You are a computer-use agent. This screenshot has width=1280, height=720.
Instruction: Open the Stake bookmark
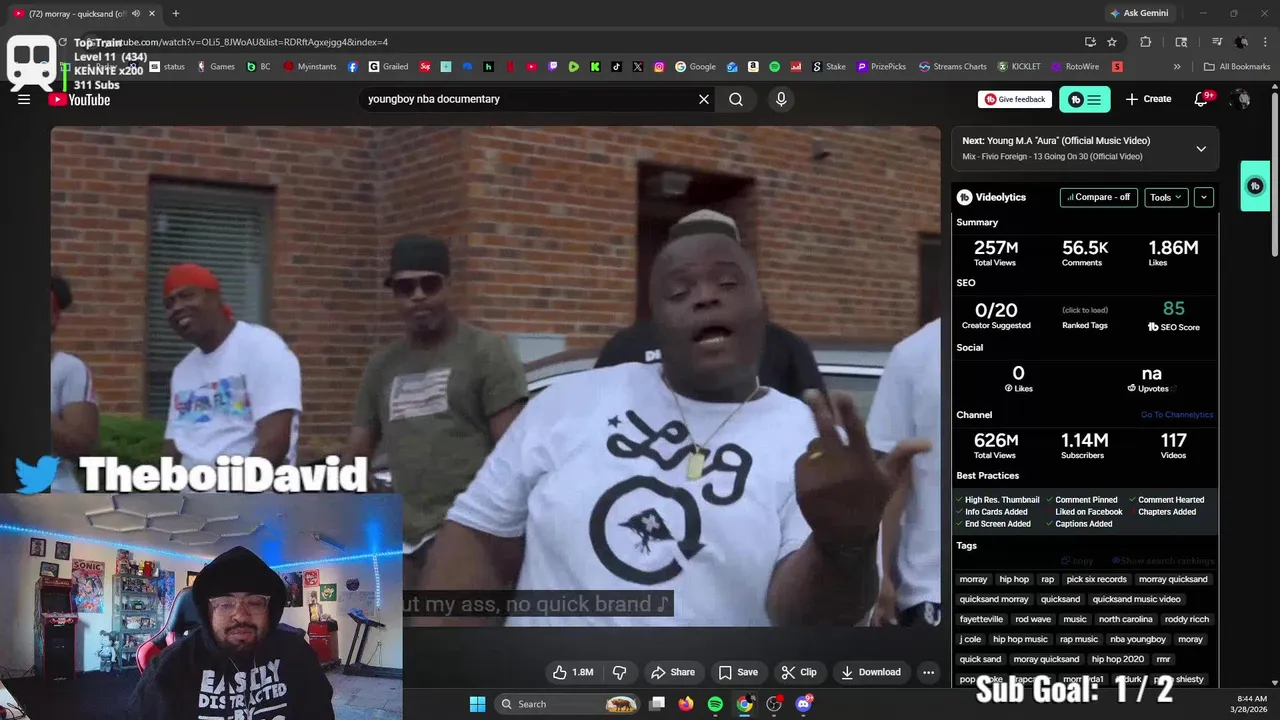(x=829, y=67)
